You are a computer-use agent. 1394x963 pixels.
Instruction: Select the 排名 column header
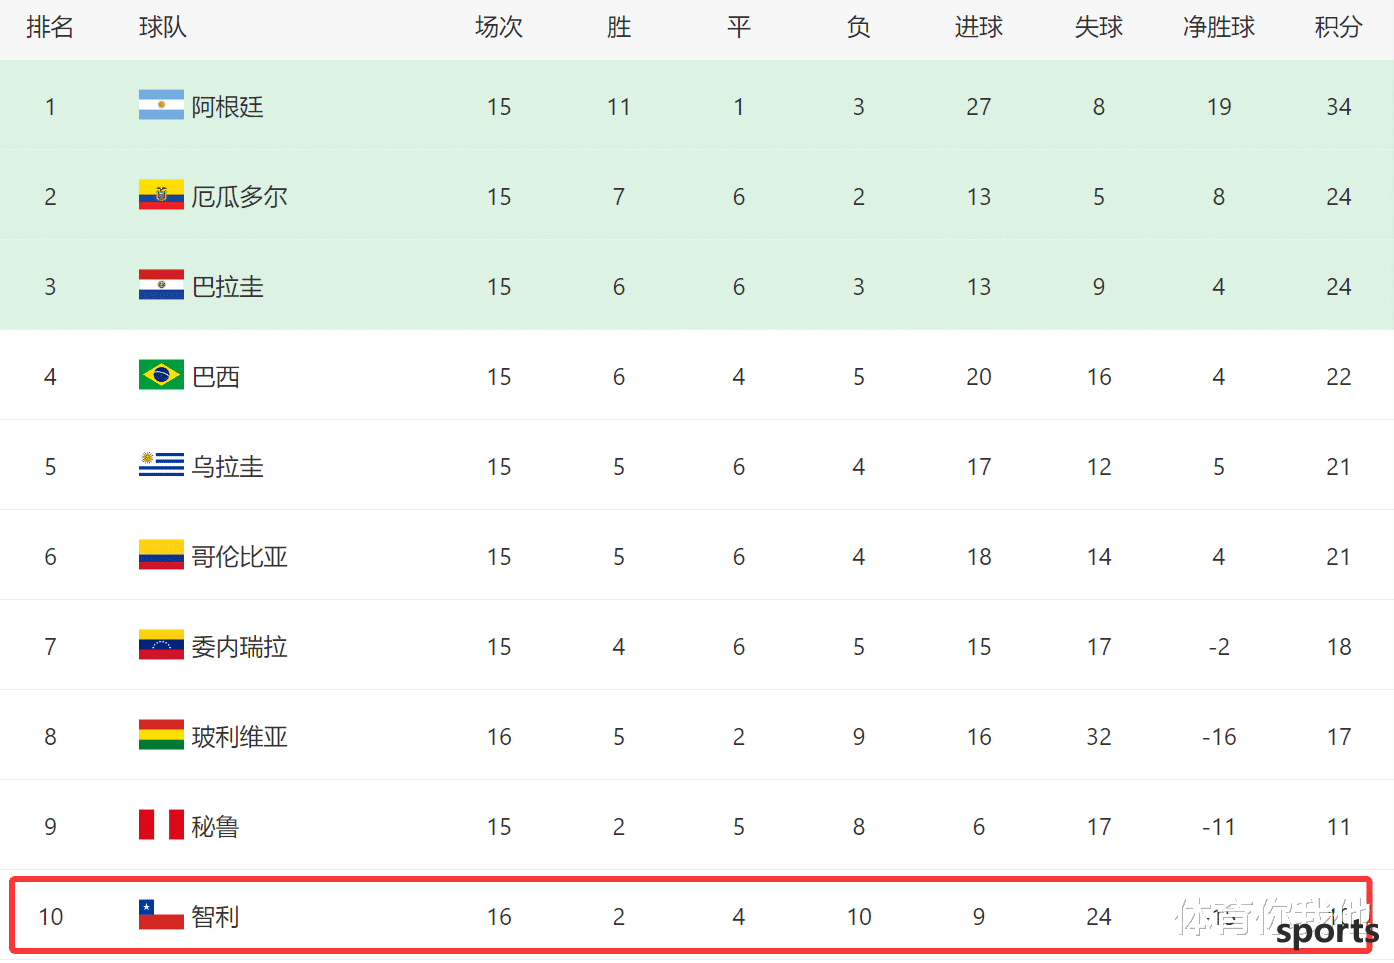point(50,27)
